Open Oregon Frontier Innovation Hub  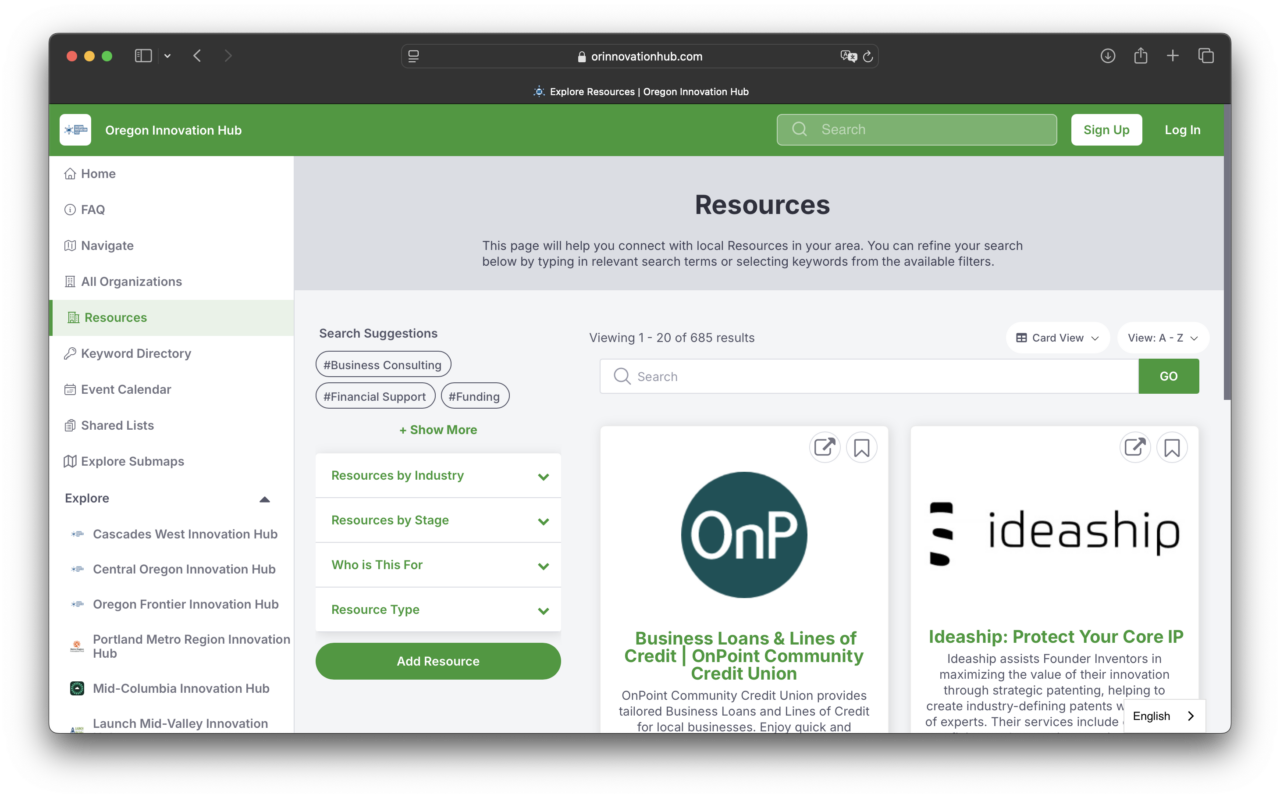186,604
